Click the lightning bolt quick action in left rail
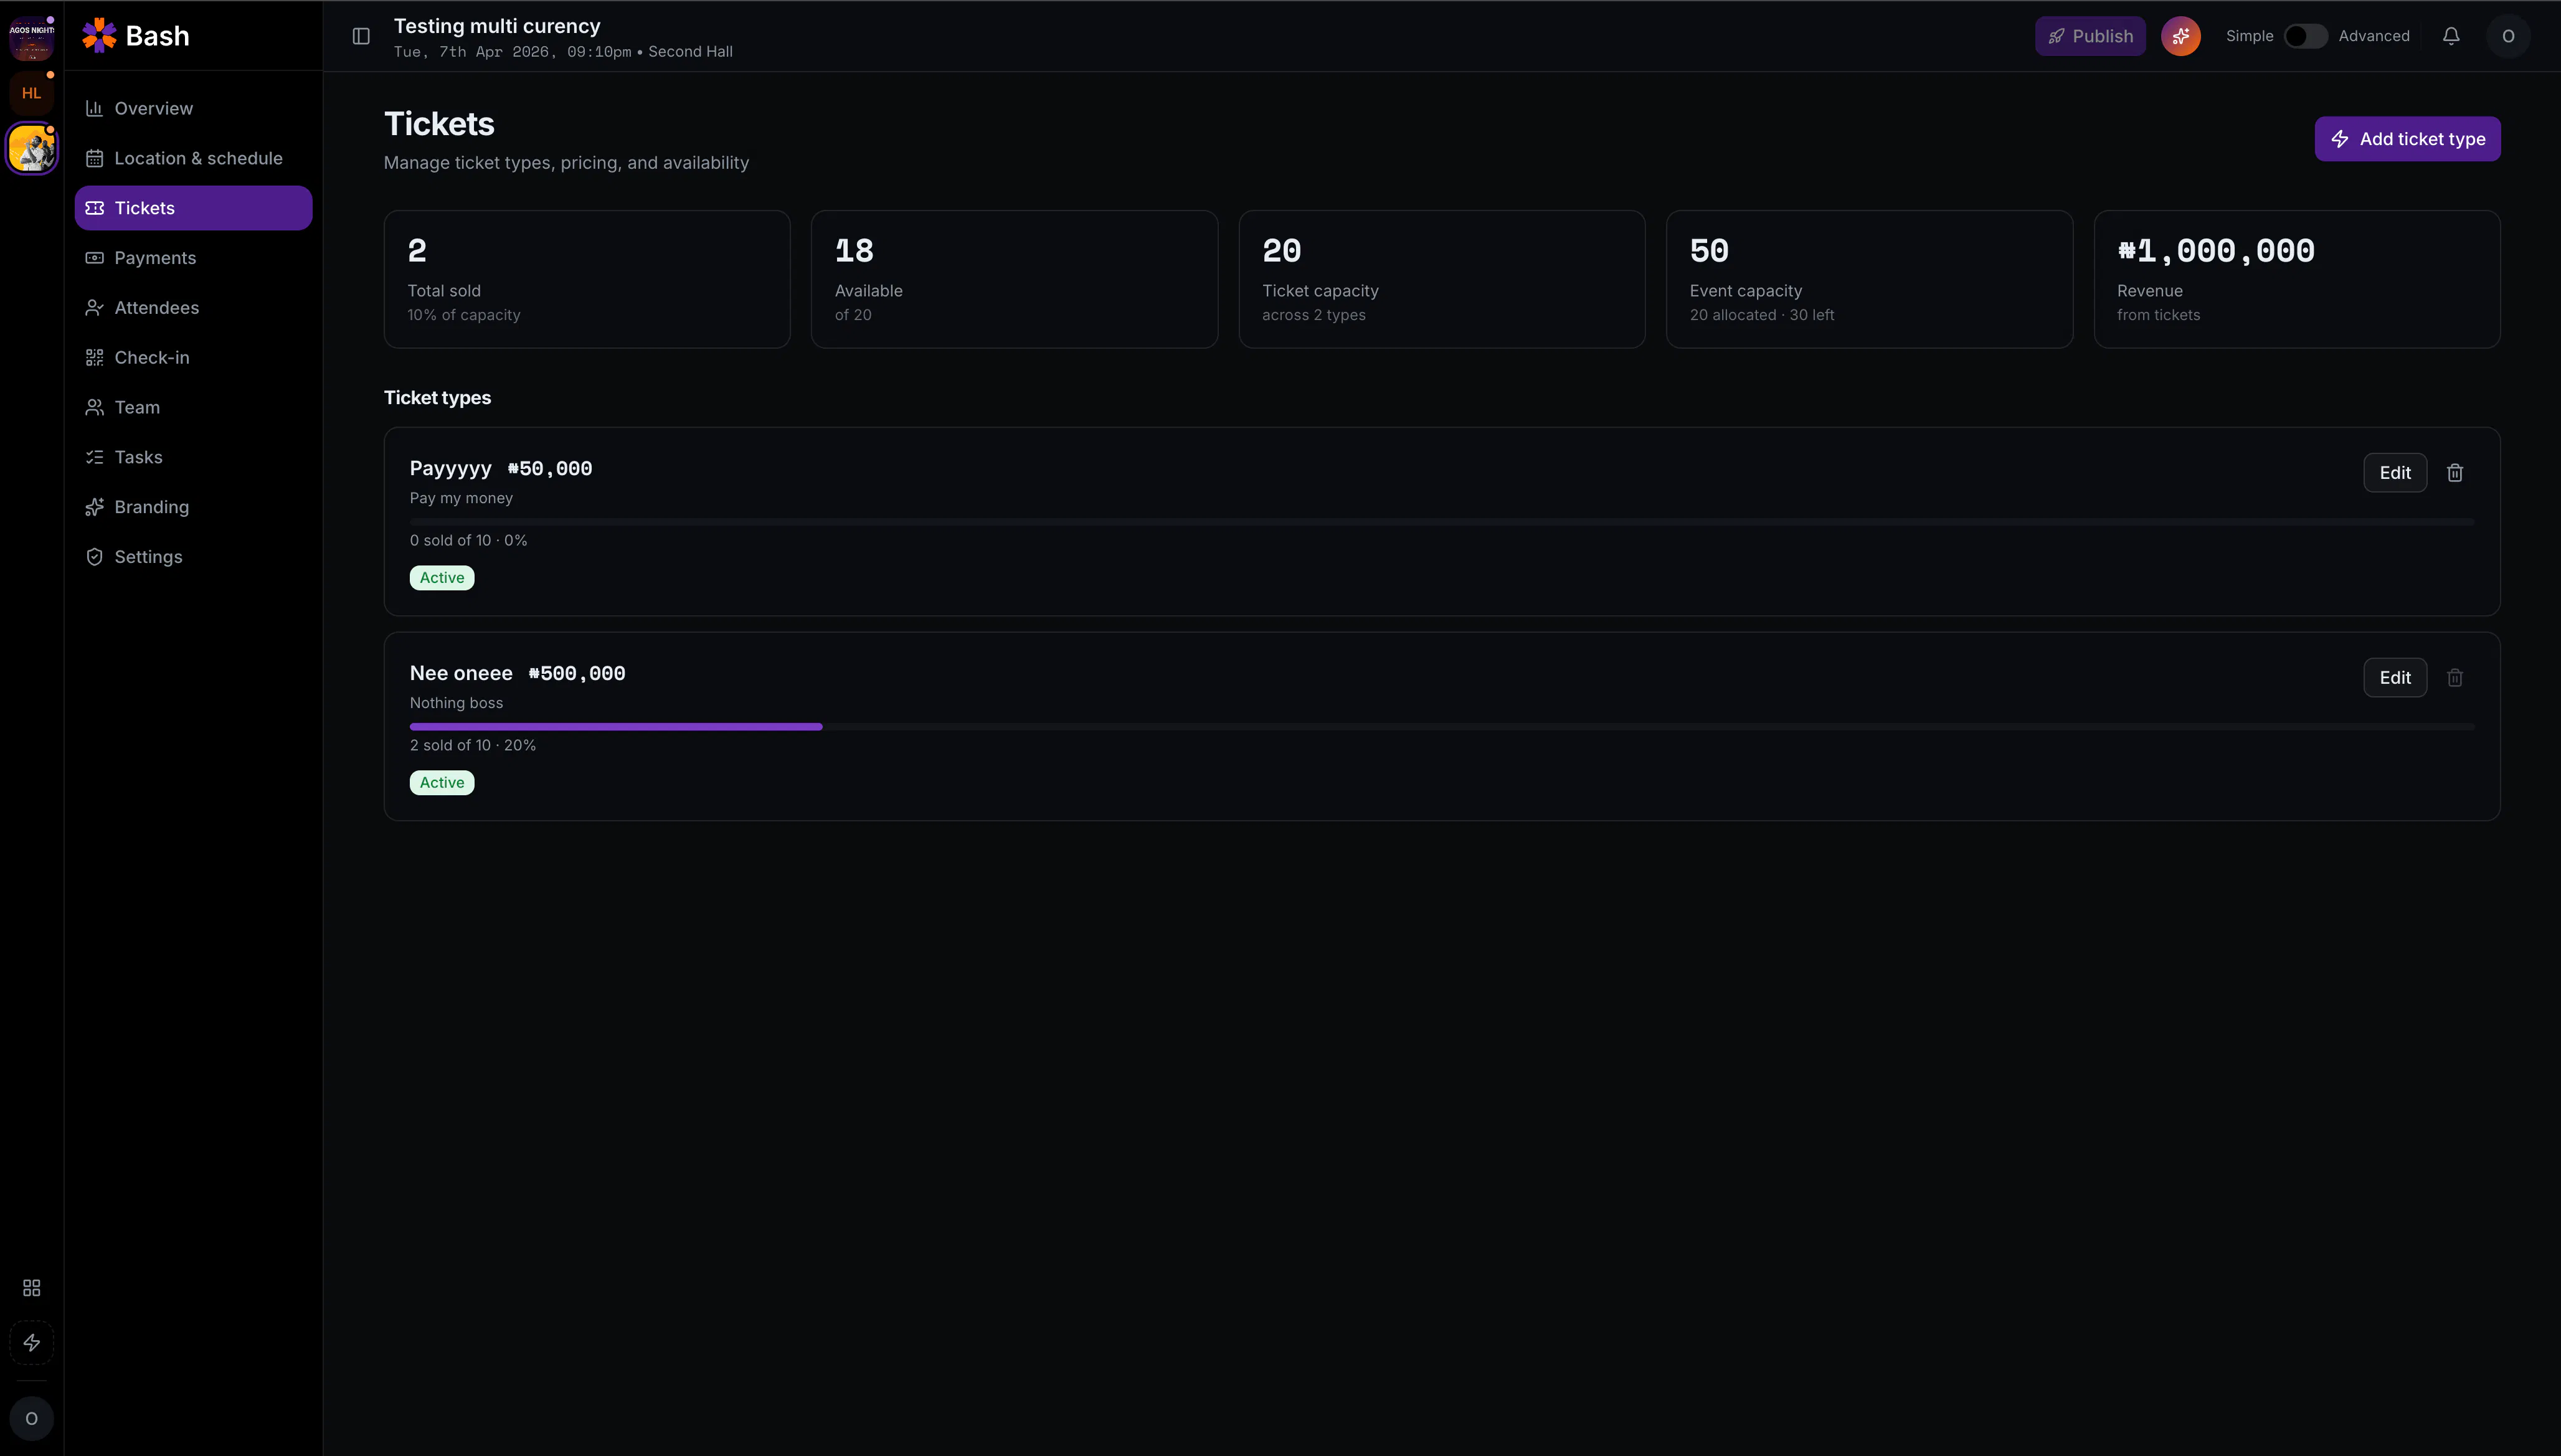This screenshot has height=1456, width=2561. click(32, 1343)
